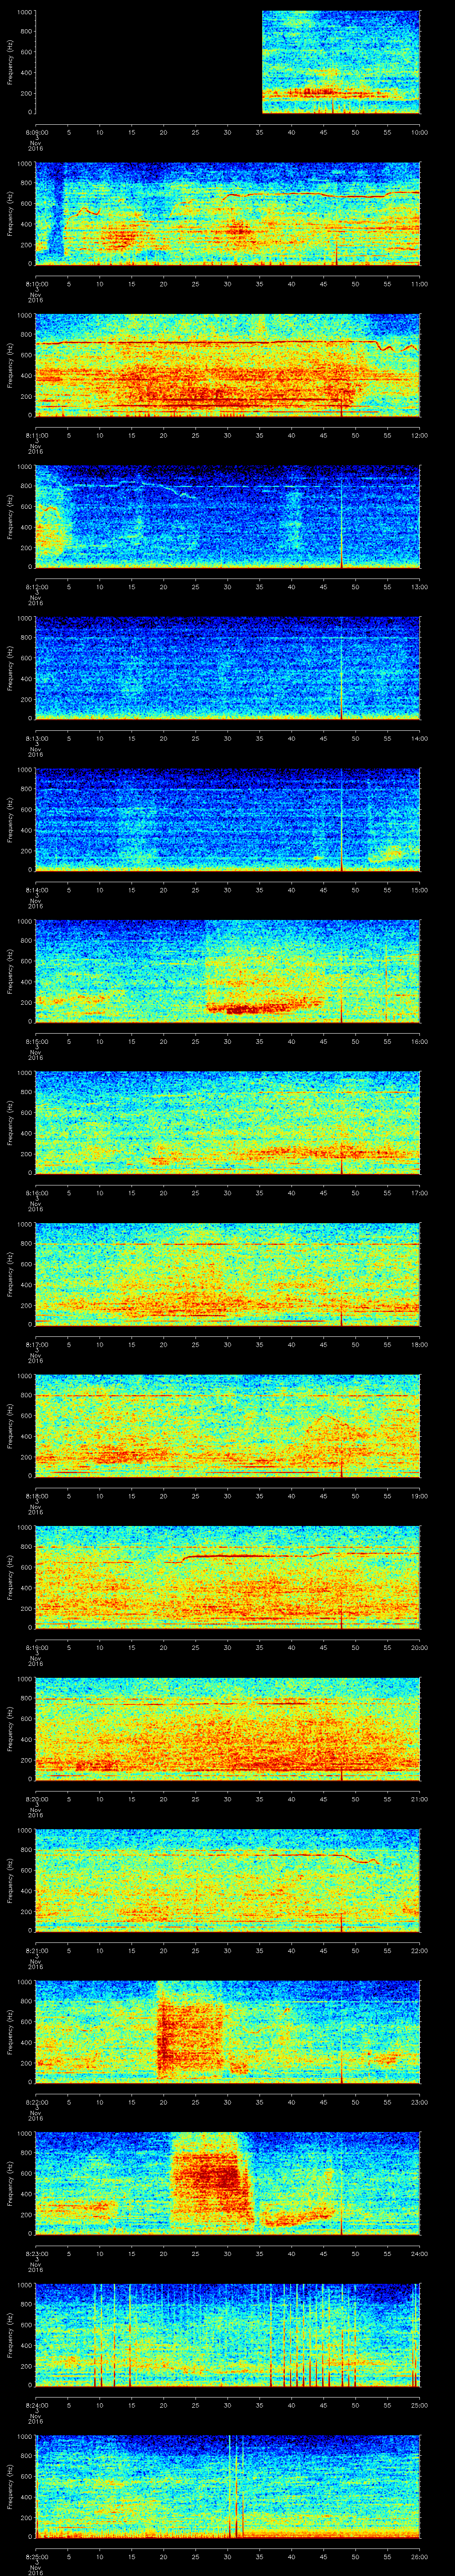Click the 21:00 end time label

tap(420, 1799)
